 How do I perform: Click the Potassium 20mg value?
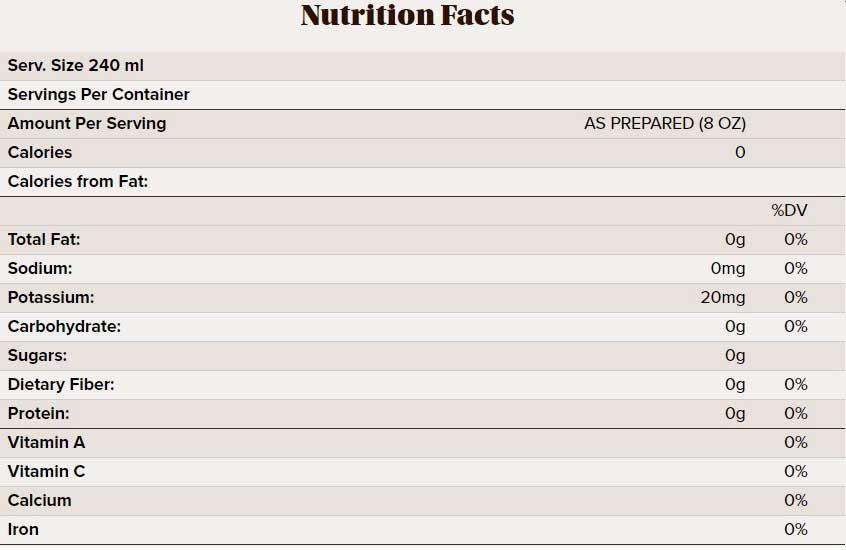pyautogui.click(x=724, y=298)
